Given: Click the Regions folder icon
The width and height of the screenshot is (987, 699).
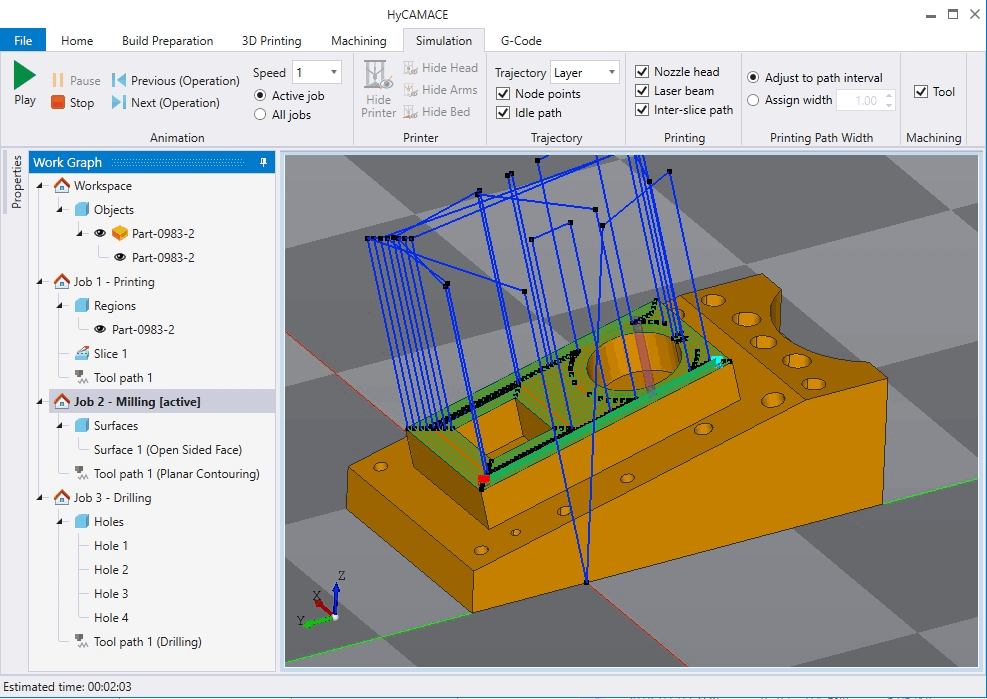Looking at the screenshot, I should coord(82,305).
